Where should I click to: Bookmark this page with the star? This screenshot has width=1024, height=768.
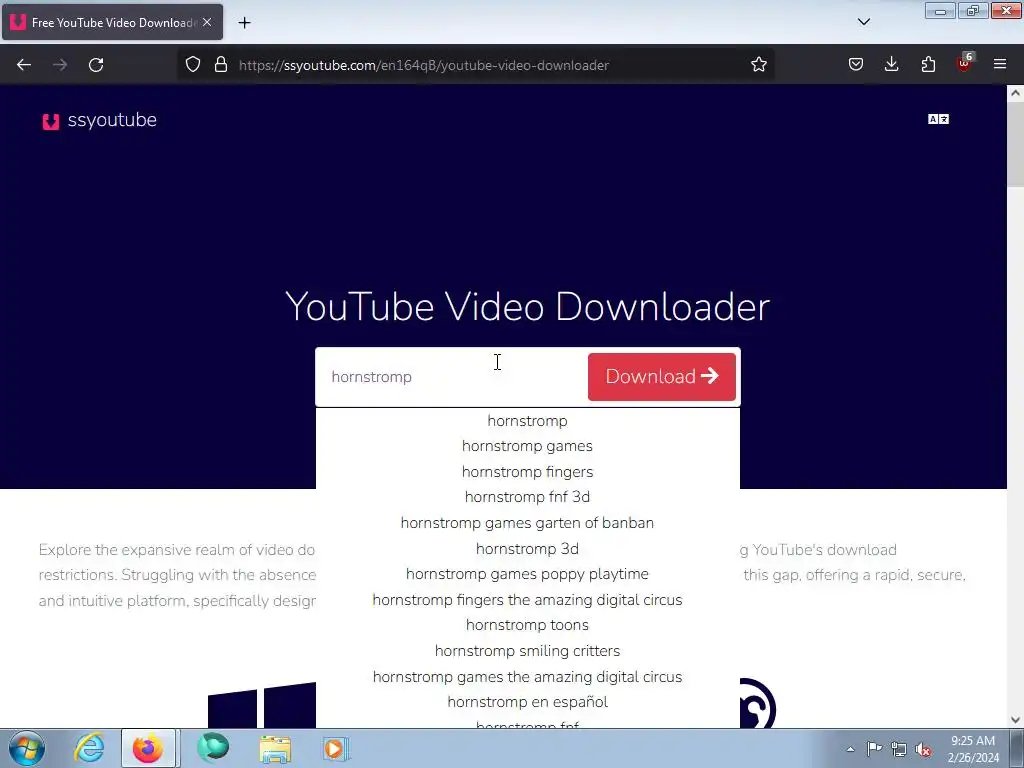tap(758, 65)
